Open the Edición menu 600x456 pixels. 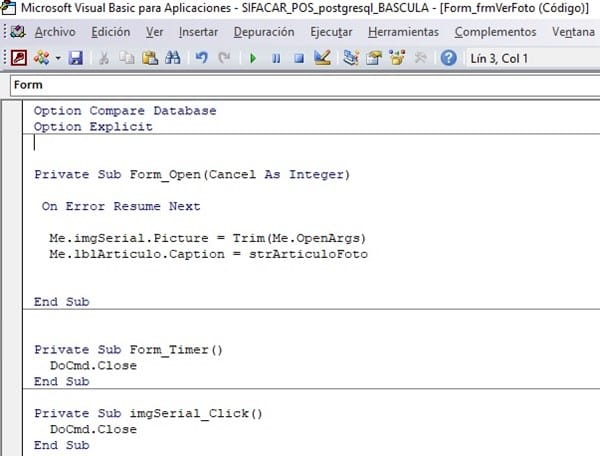click(x=111, y=32)
